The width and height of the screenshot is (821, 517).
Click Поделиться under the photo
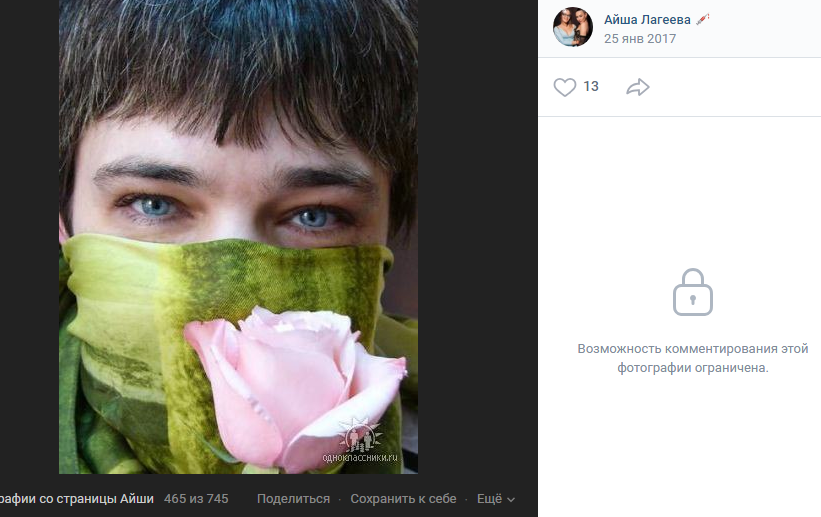(x=293, y=499)
